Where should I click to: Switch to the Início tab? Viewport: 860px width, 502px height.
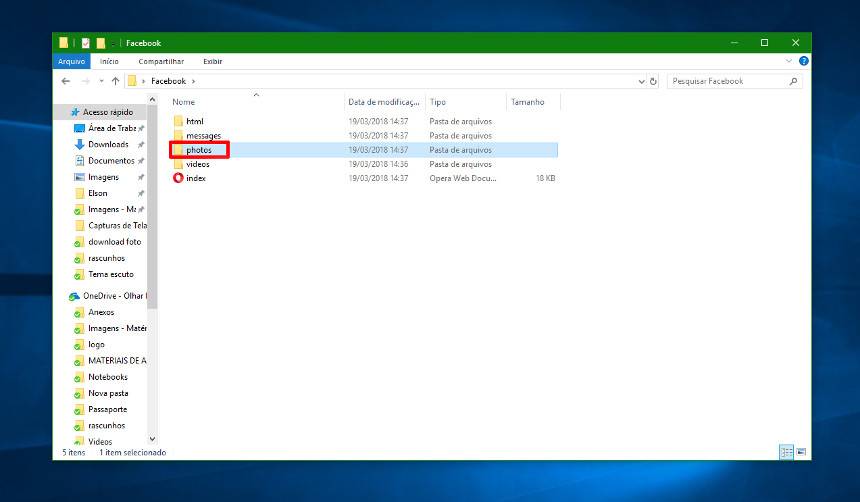(109, 61)
